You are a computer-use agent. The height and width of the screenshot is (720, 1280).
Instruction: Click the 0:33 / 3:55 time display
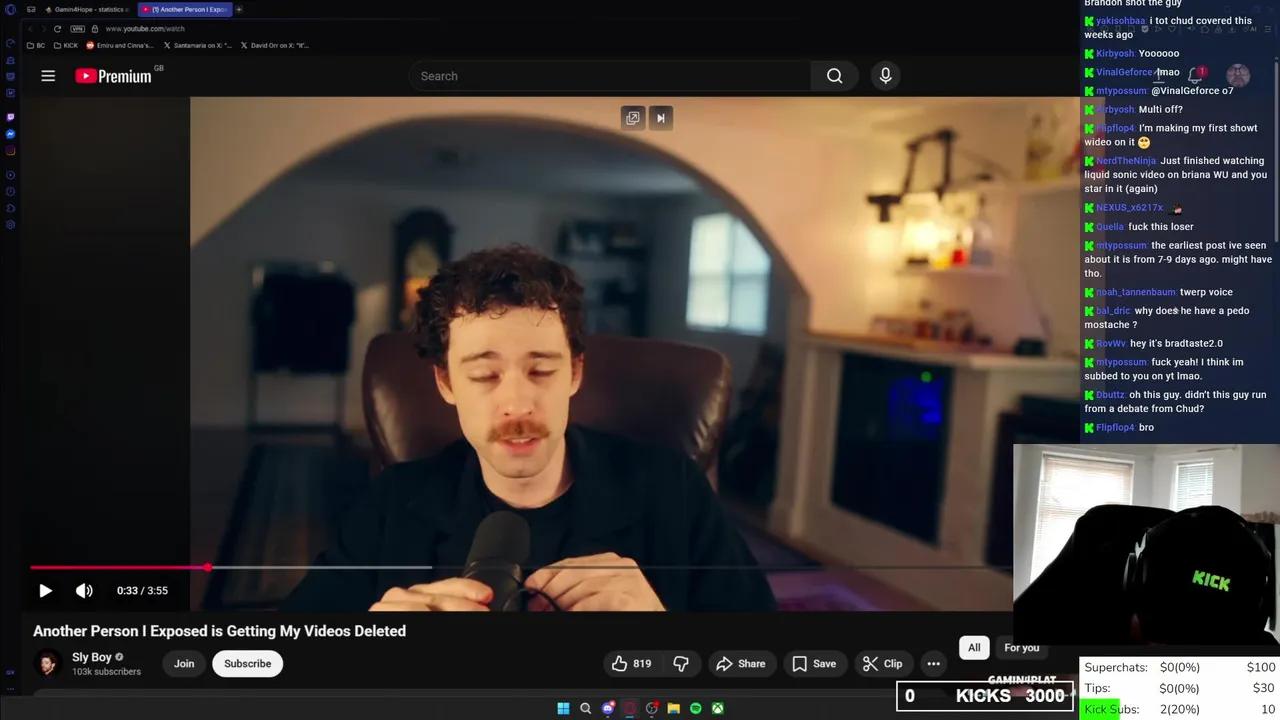point(142,591)
